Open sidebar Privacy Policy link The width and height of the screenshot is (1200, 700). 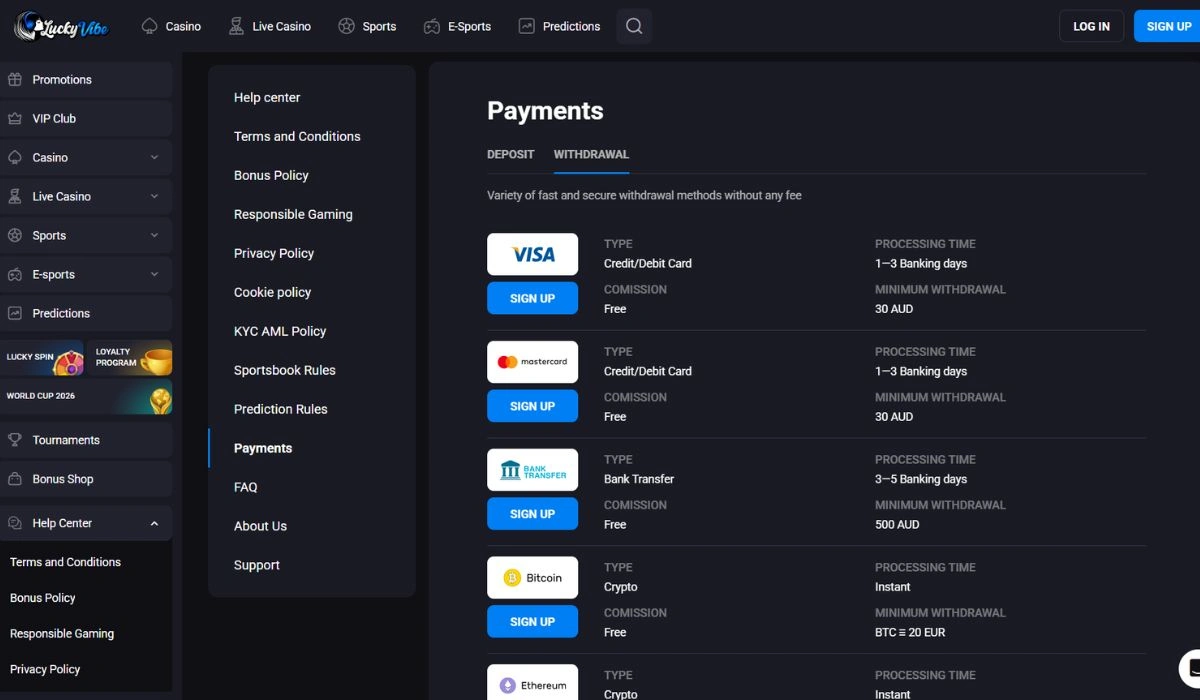[45, 669]
